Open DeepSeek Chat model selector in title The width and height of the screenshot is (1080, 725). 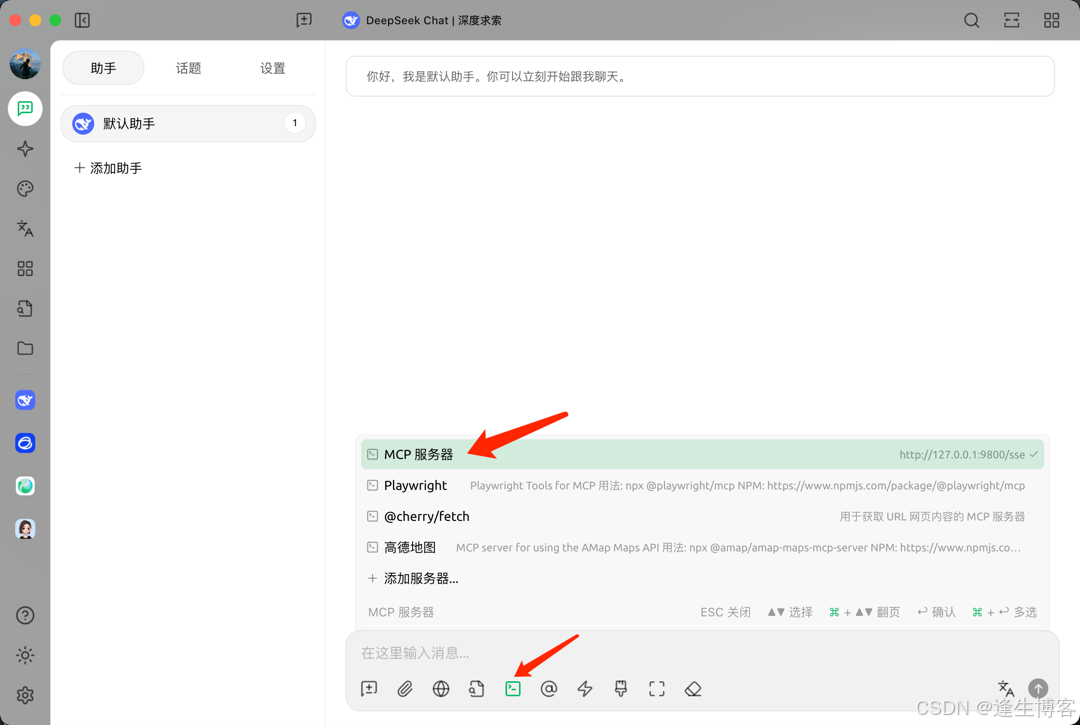pos(422,21)
